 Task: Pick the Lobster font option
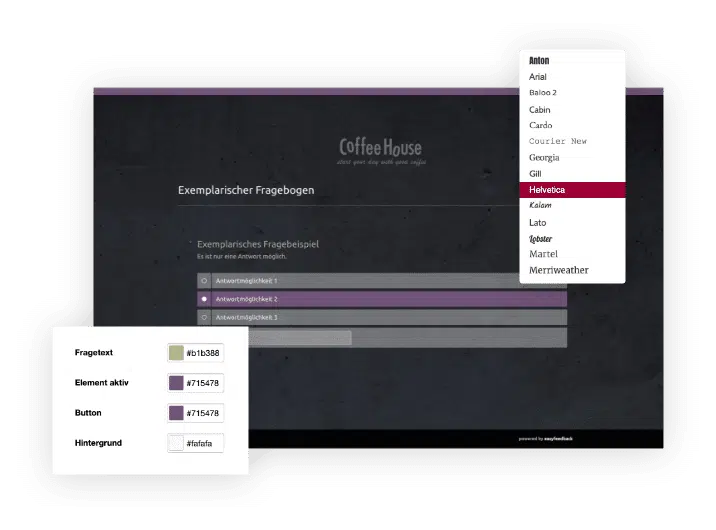(541, 239)
